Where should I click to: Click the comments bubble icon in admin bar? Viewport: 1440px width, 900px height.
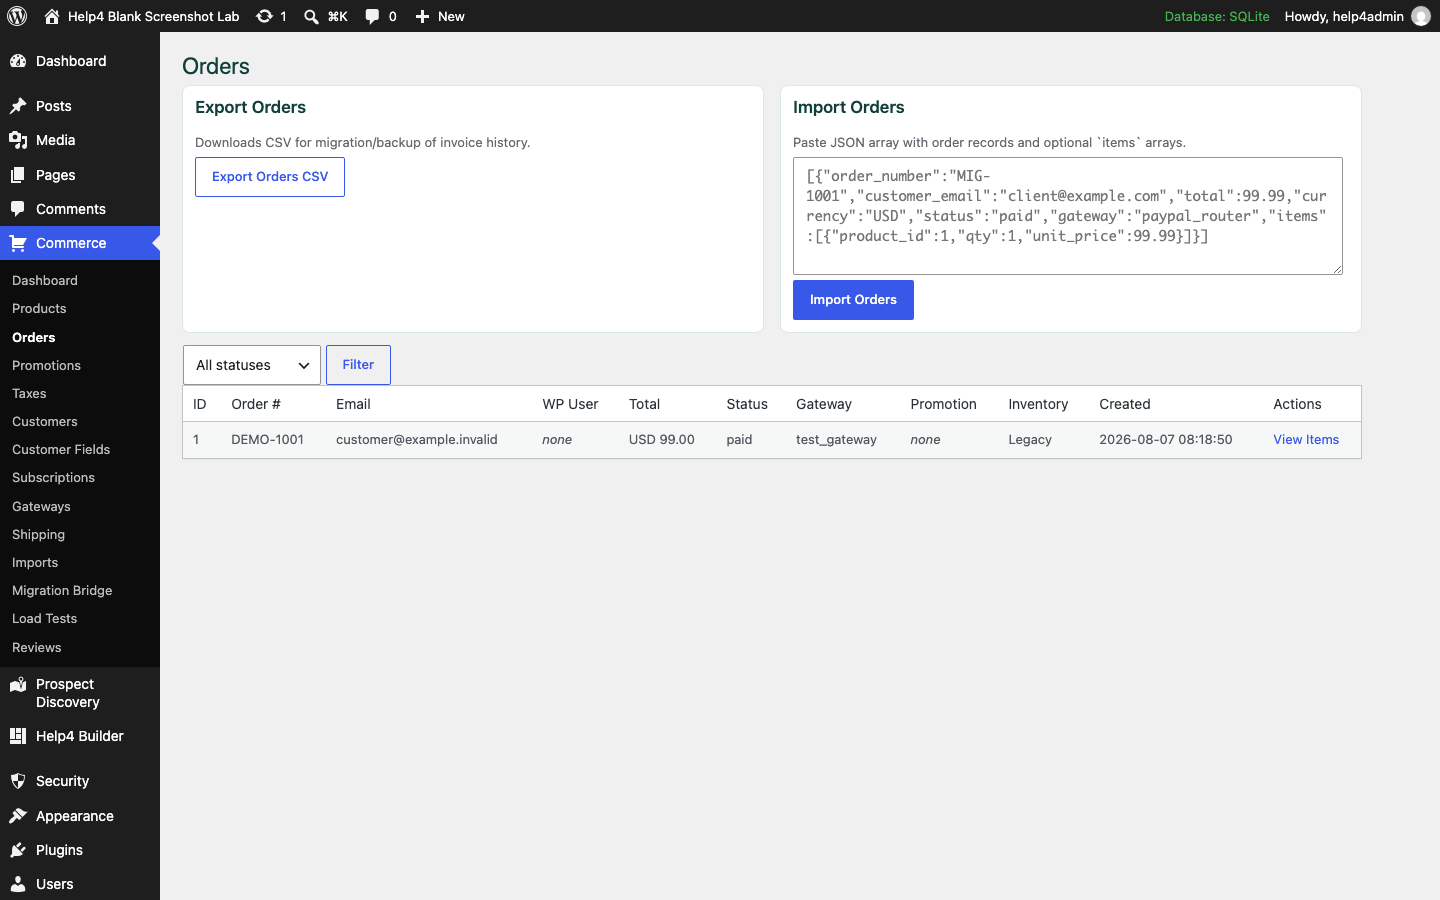pyautogui.click(x=372, y=16)
